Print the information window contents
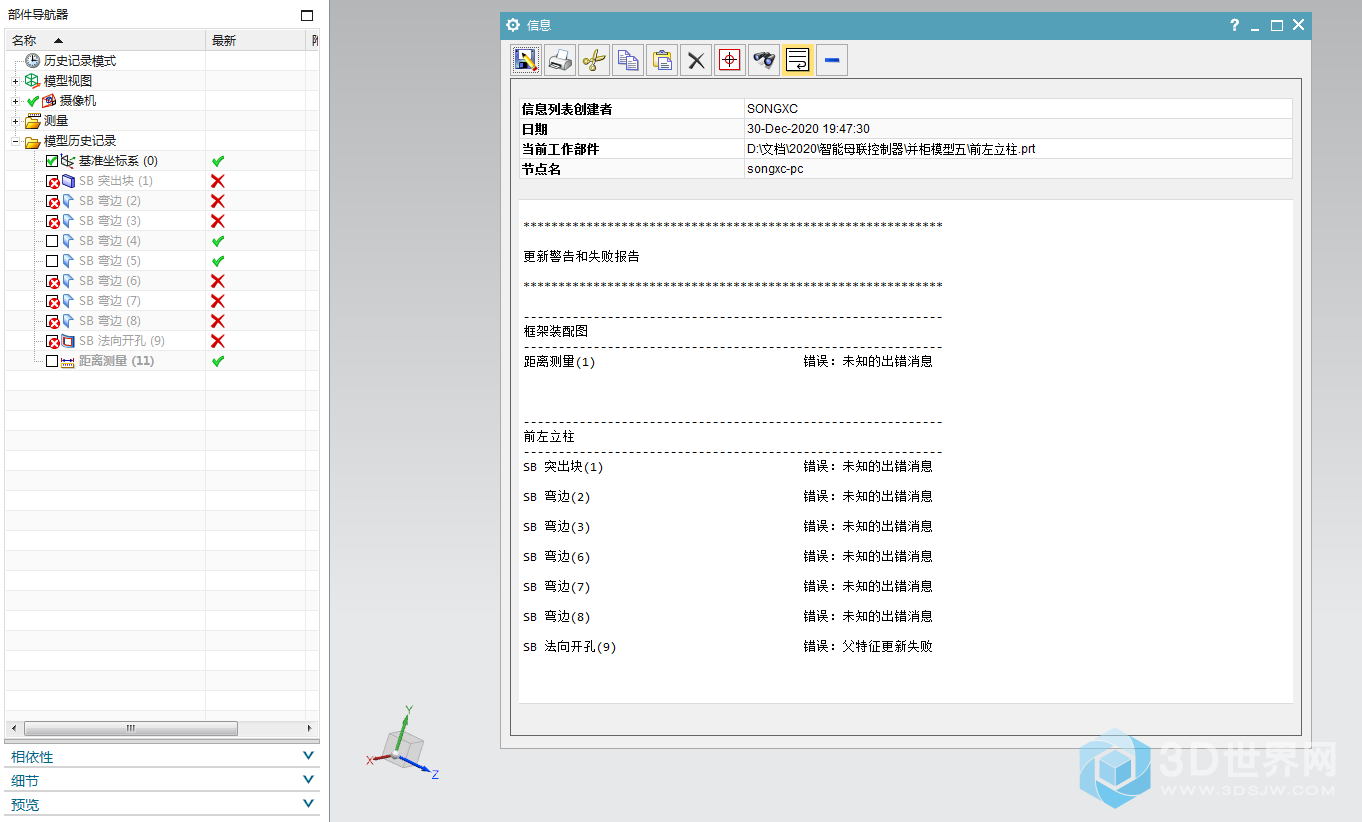The width and height of the screenshot is (1362, 822). 561,60
